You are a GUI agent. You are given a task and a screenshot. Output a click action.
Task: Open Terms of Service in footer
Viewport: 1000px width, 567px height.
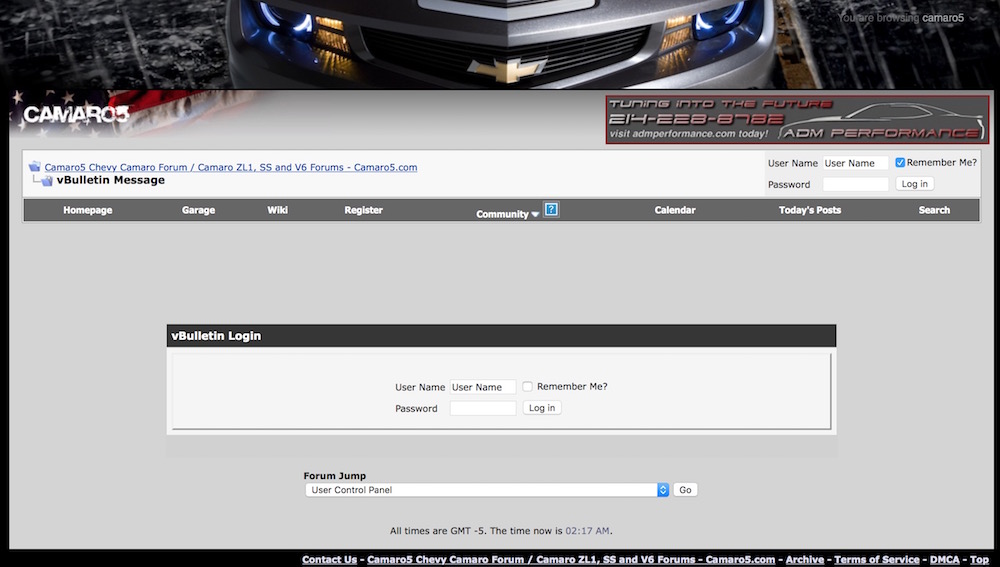click(x=877, y=559)
